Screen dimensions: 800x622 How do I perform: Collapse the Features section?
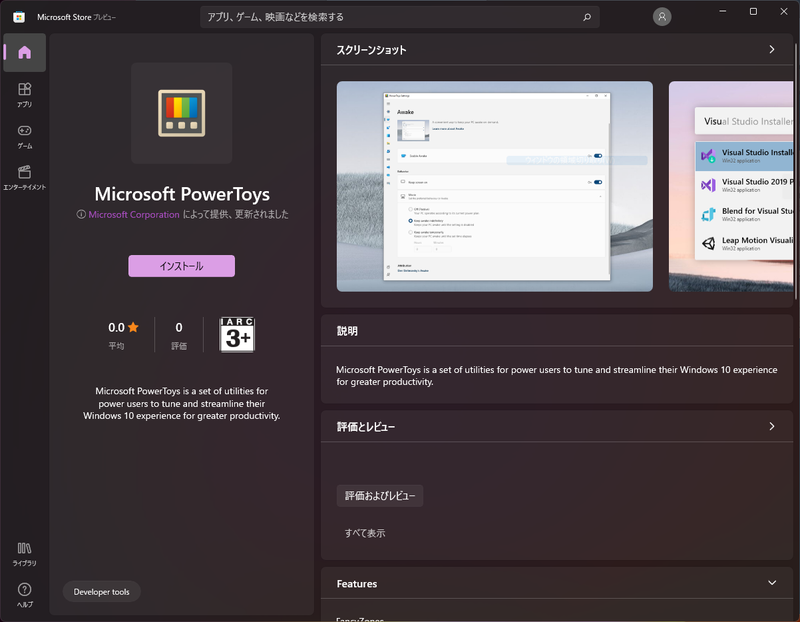tap(771, 582)
